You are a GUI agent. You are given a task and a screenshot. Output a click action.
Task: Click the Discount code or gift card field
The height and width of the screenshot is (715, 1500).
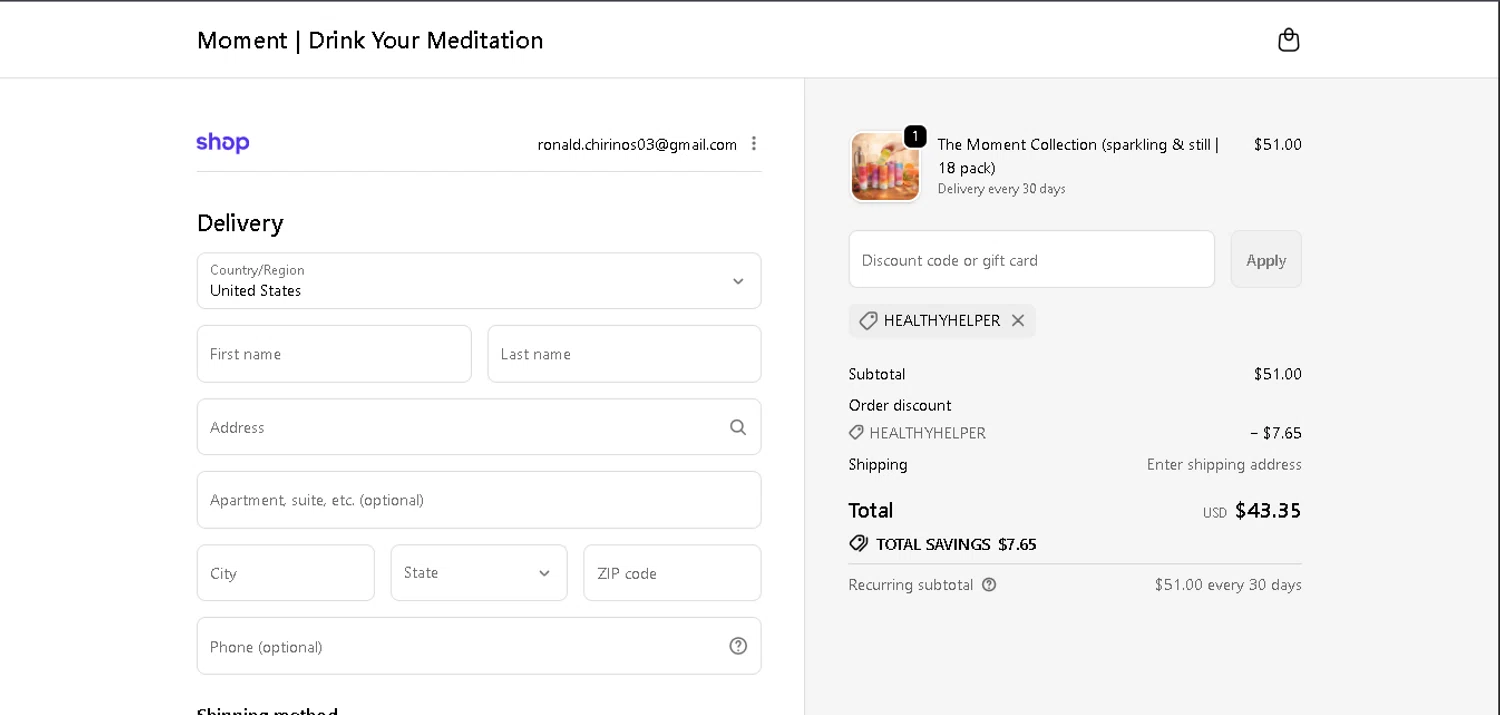(1032, 260)
